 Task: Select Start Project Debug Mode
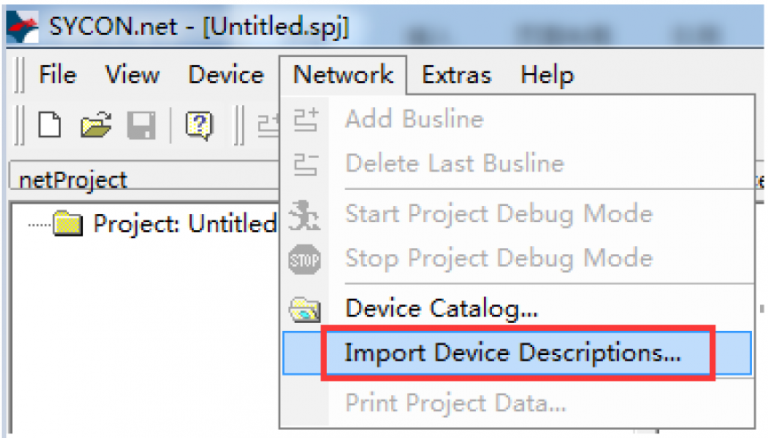coord(498,213)
